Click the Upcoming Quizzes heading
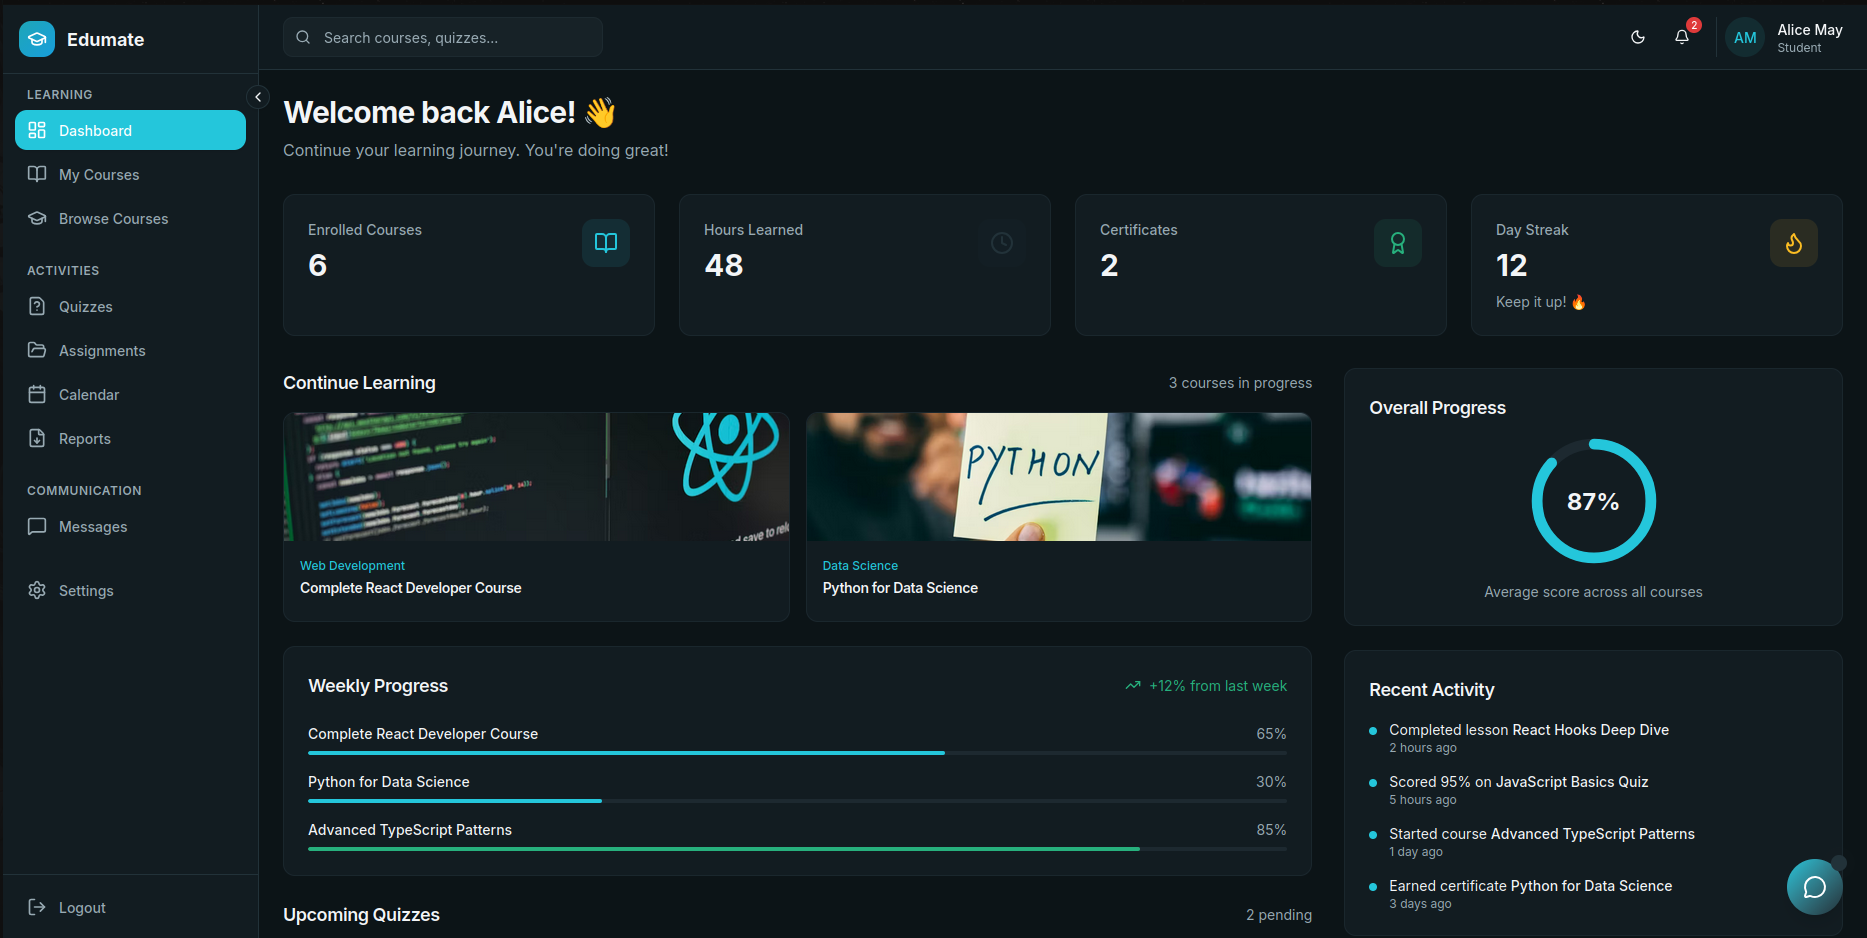The width and height of the screenshot is (1867, 938). coord(361,915)
